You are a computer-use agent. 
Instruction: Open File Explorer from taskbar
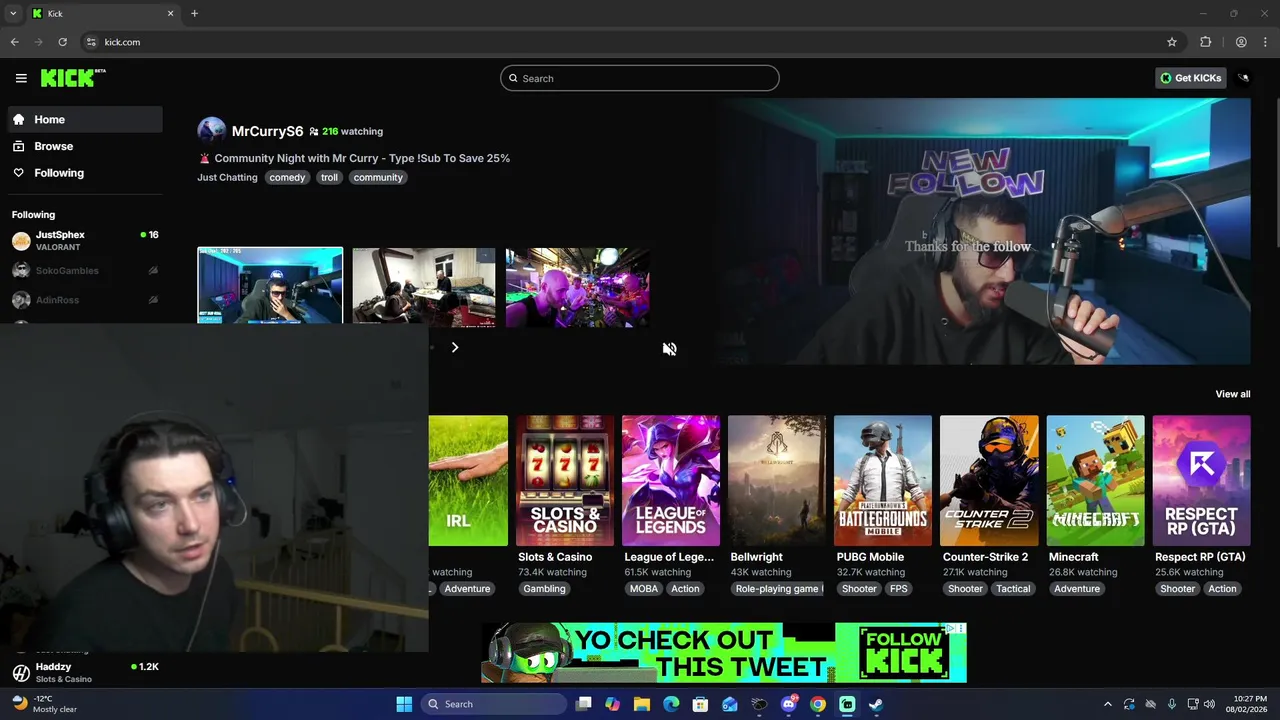642,704
